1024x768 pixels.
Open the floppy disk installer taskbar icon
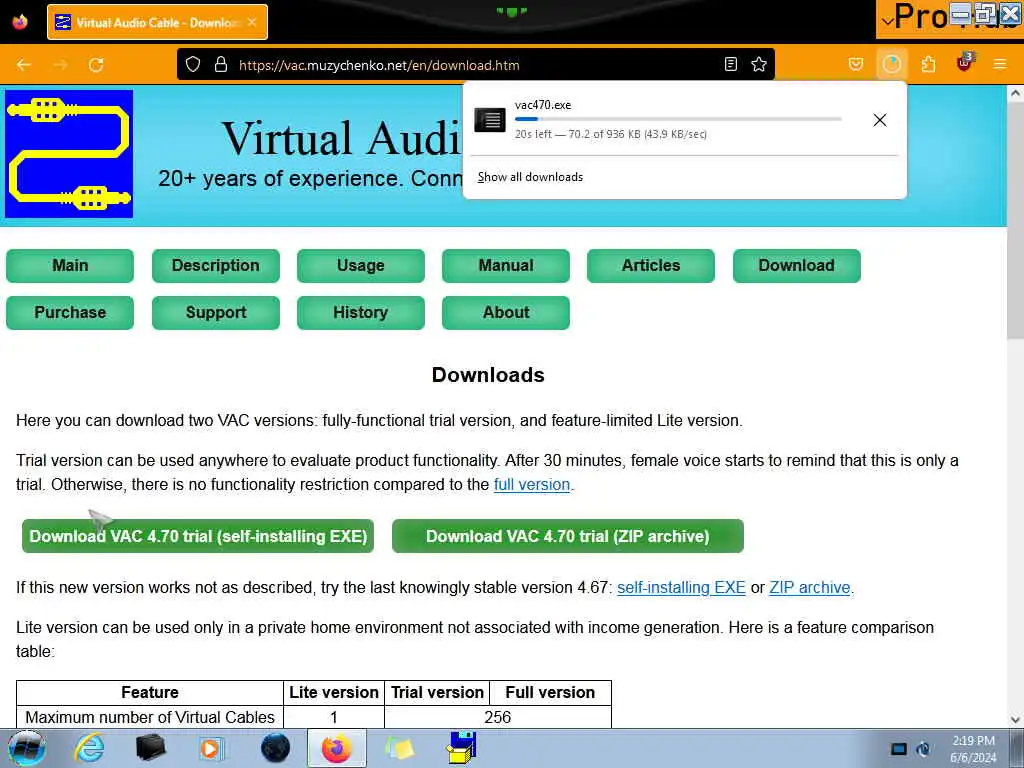click(461, 748)
